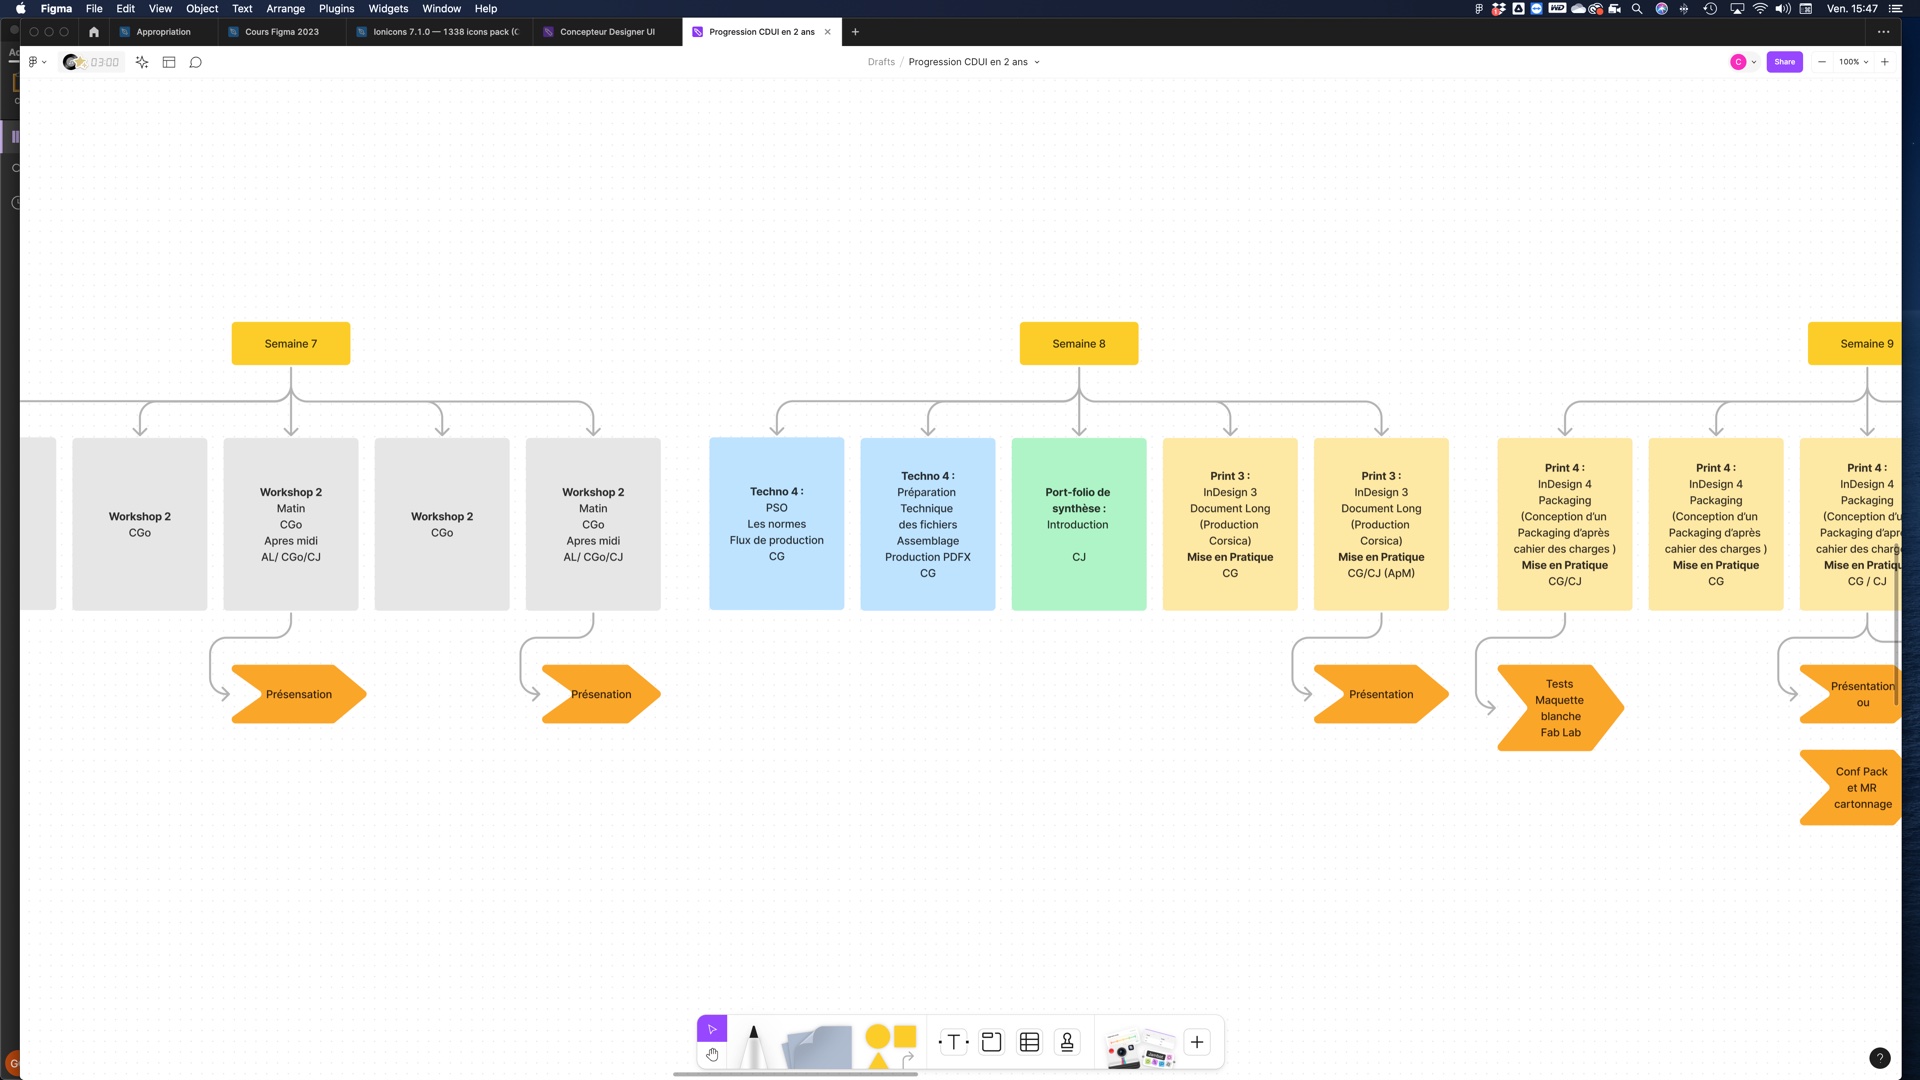Select the Text tool
Image resolution: width=1920 pixels, height=1080 pixels.
[x=954, y=1042]
